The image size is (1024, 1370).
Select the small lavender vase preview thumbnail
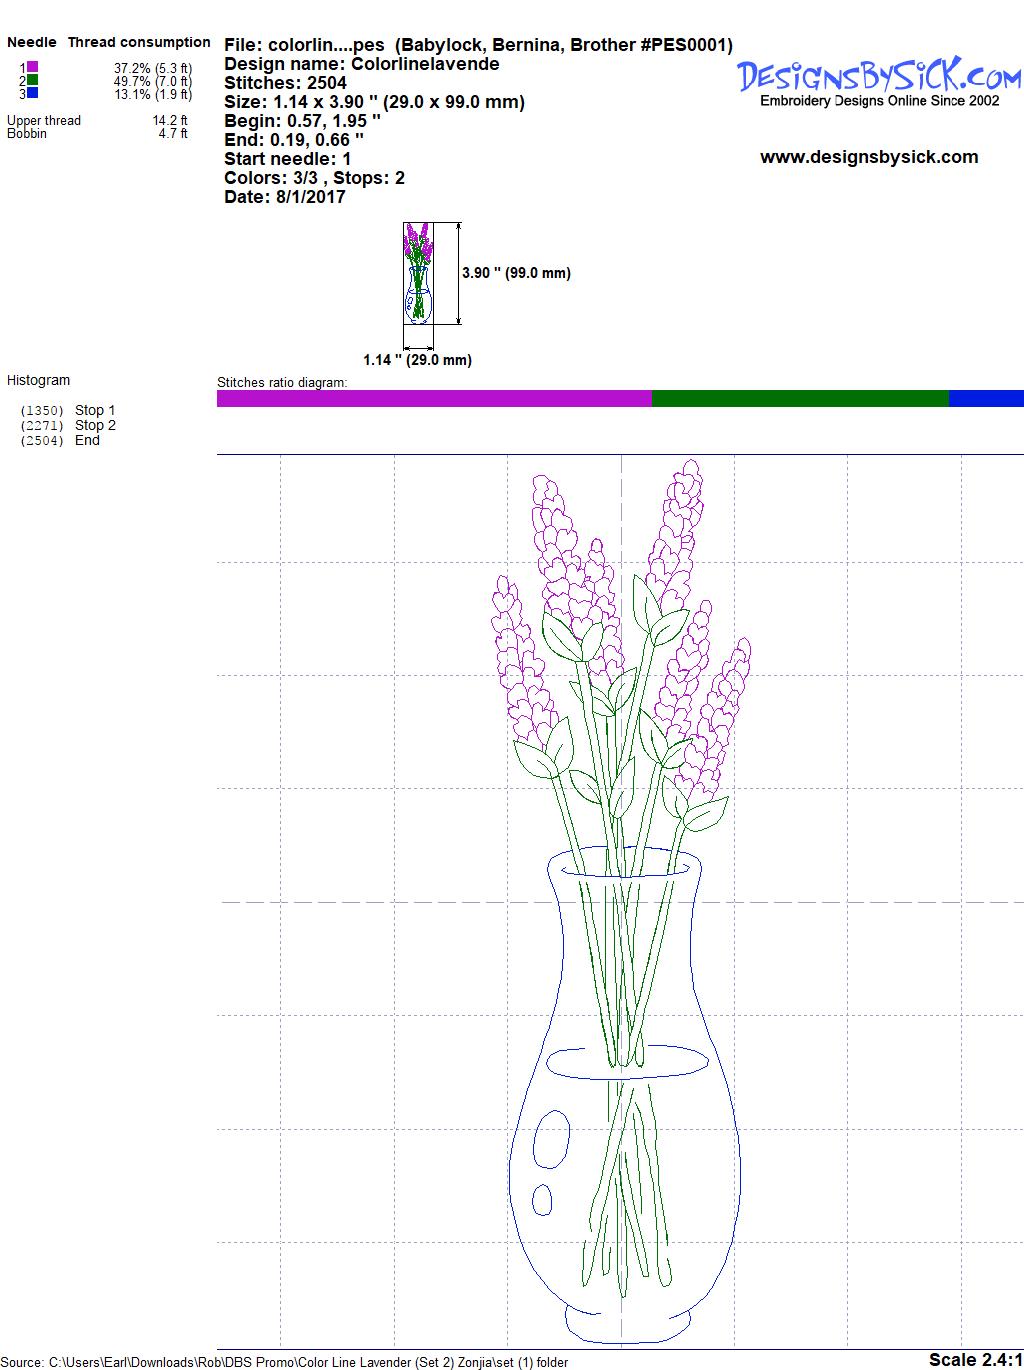(x=418, y=273)
